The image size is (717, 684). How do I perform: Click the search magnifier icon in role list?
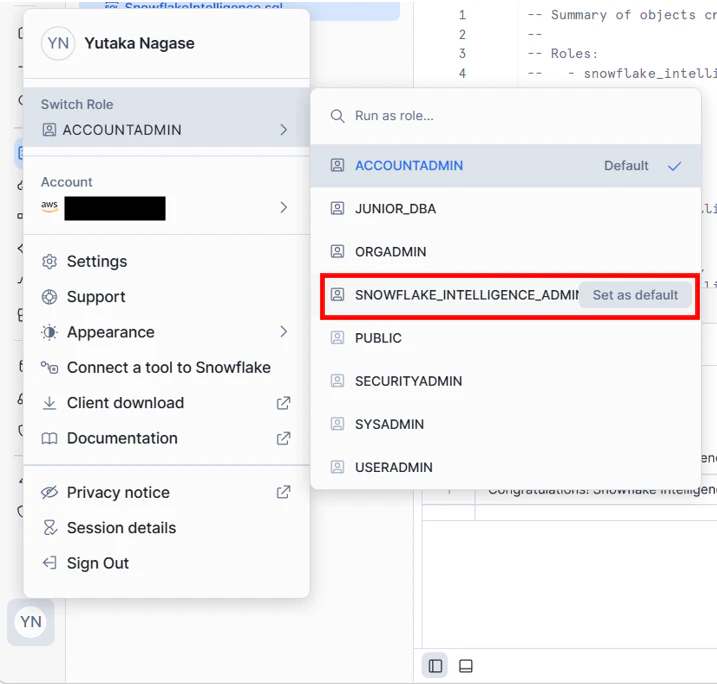[x=337, y=116]
